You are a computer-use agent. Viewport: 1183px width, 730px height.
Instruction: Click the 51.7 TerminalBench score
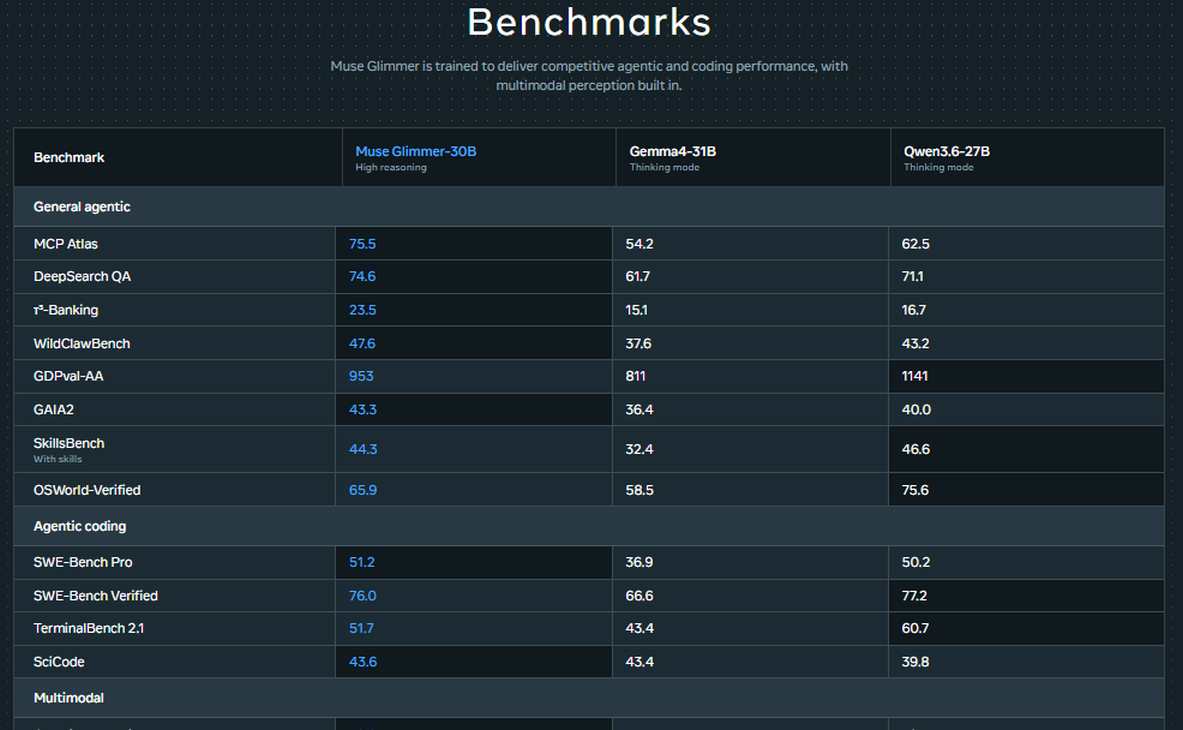(x=361, y=628)
